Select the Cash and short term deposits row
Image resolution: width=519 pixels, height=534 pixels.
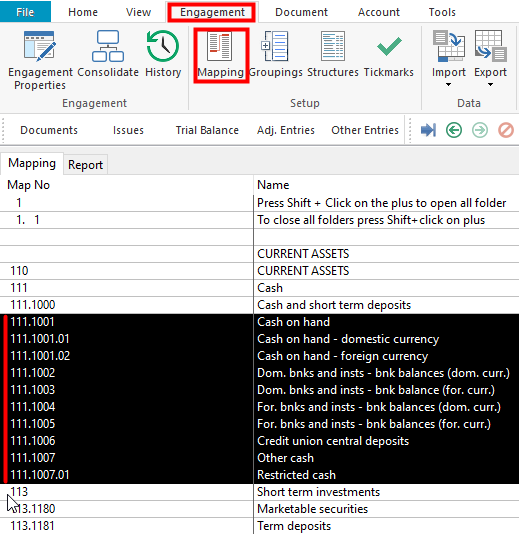point(260,305)
